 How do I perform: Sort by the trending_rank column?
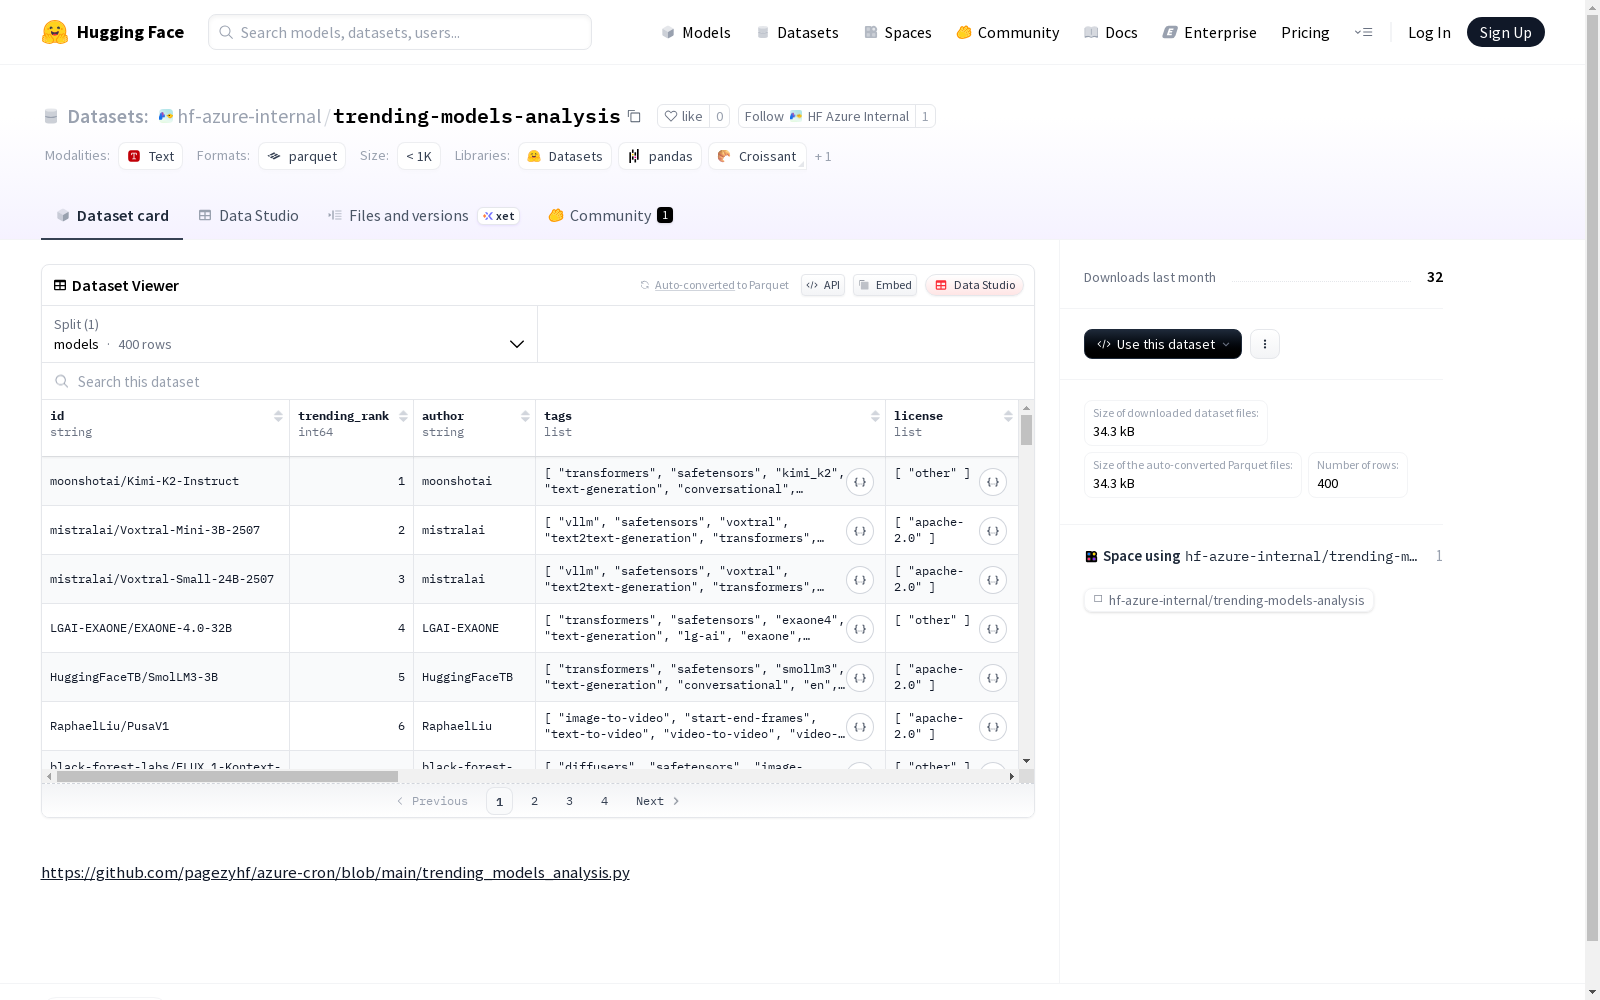pos(403,416)
